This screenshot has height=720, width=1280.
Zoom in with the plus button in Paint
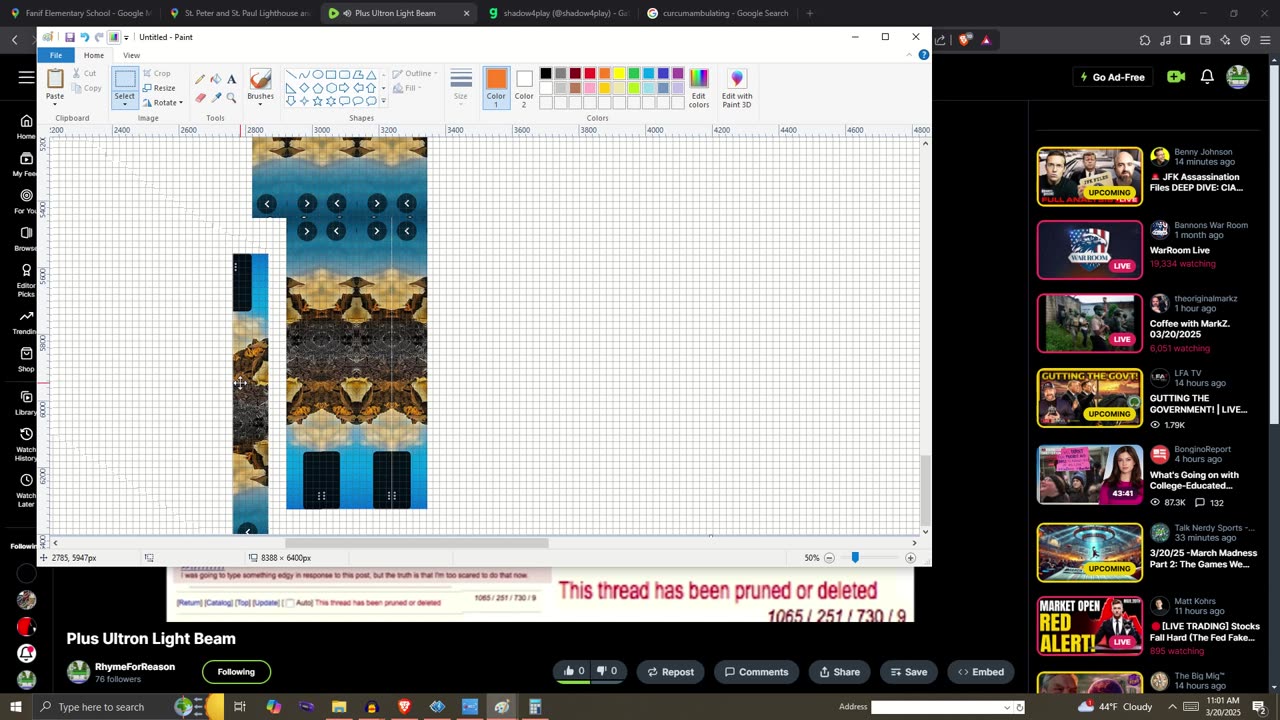point(910,558)
